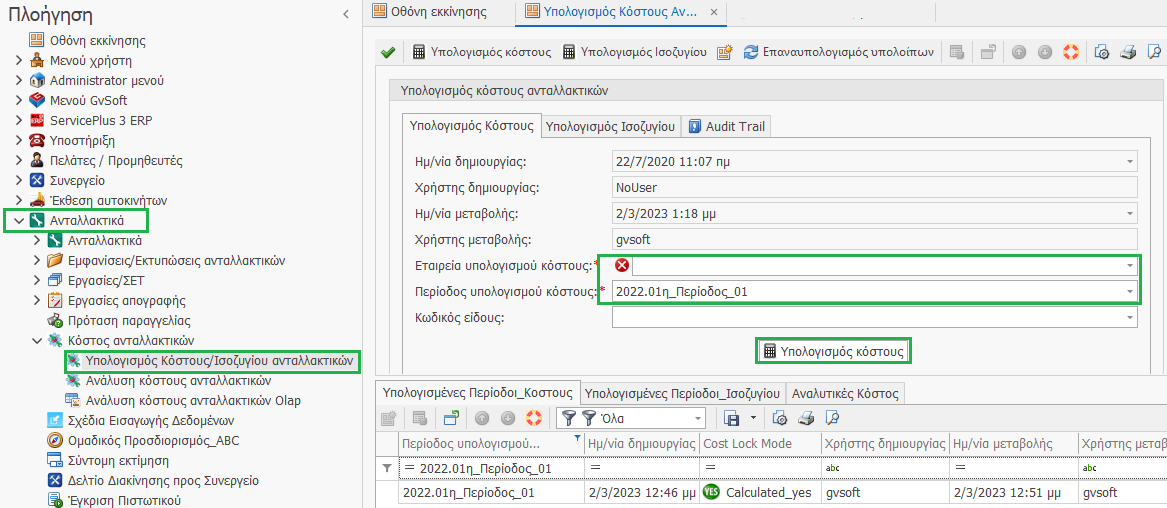1167x508 pixels.
Task: Click save layout floppy icon in grid toolbar
Action: (732, 418)
